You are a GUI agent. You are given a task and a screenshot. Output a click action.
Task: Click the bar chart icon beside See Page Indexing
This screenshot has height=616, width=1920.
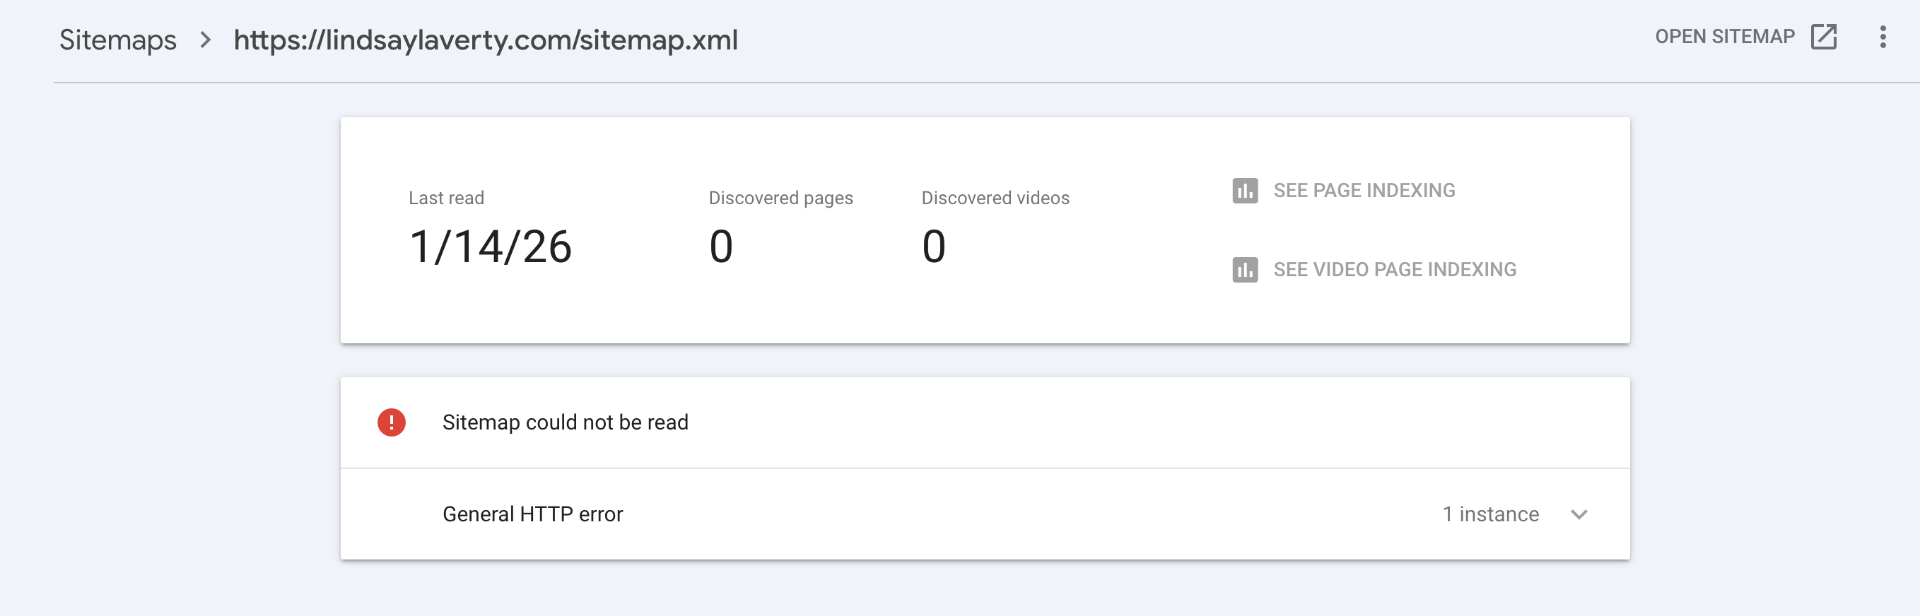point(1245,190)
